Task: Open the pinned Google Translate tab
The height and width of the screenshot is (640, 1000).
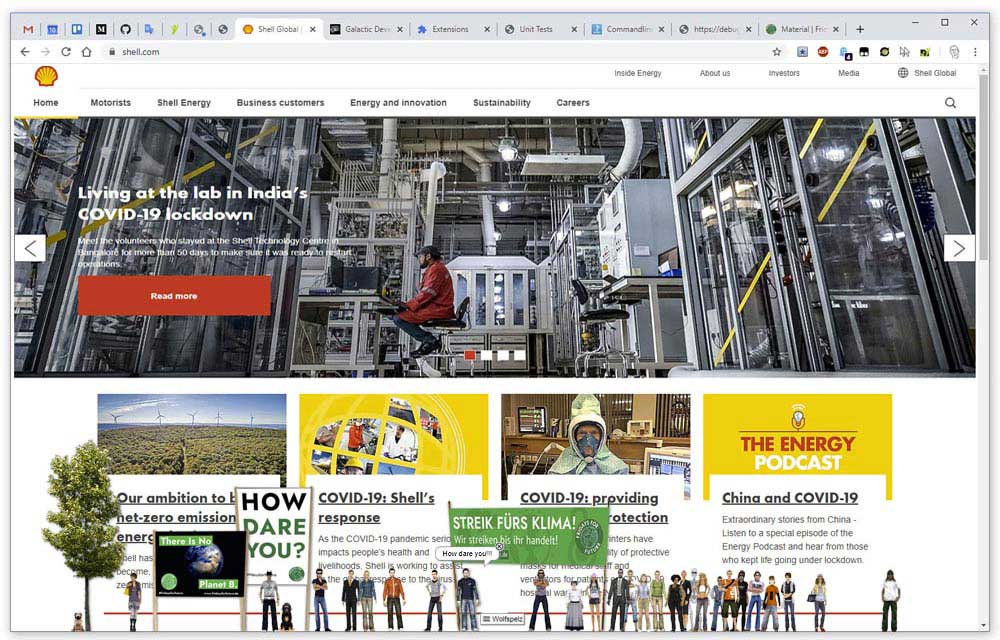Action: coord(149,29)
